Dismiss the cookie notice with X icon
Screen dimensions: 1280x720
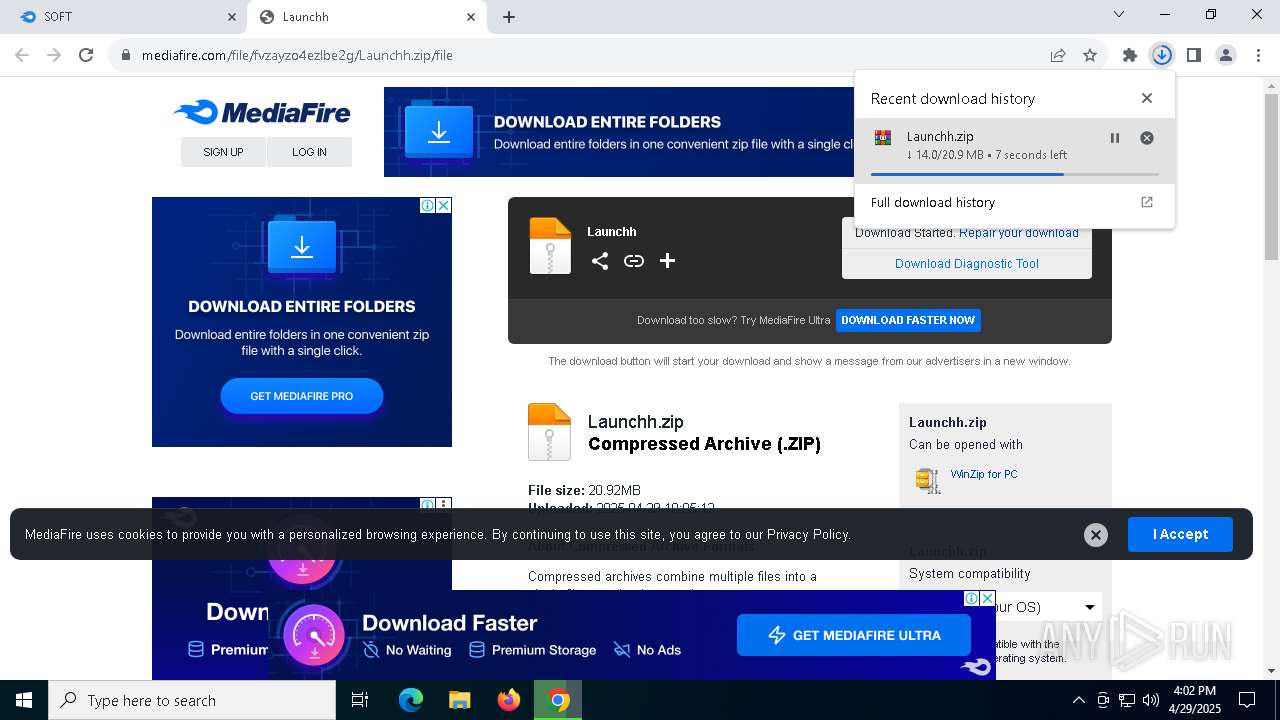tap(1096, 535)
